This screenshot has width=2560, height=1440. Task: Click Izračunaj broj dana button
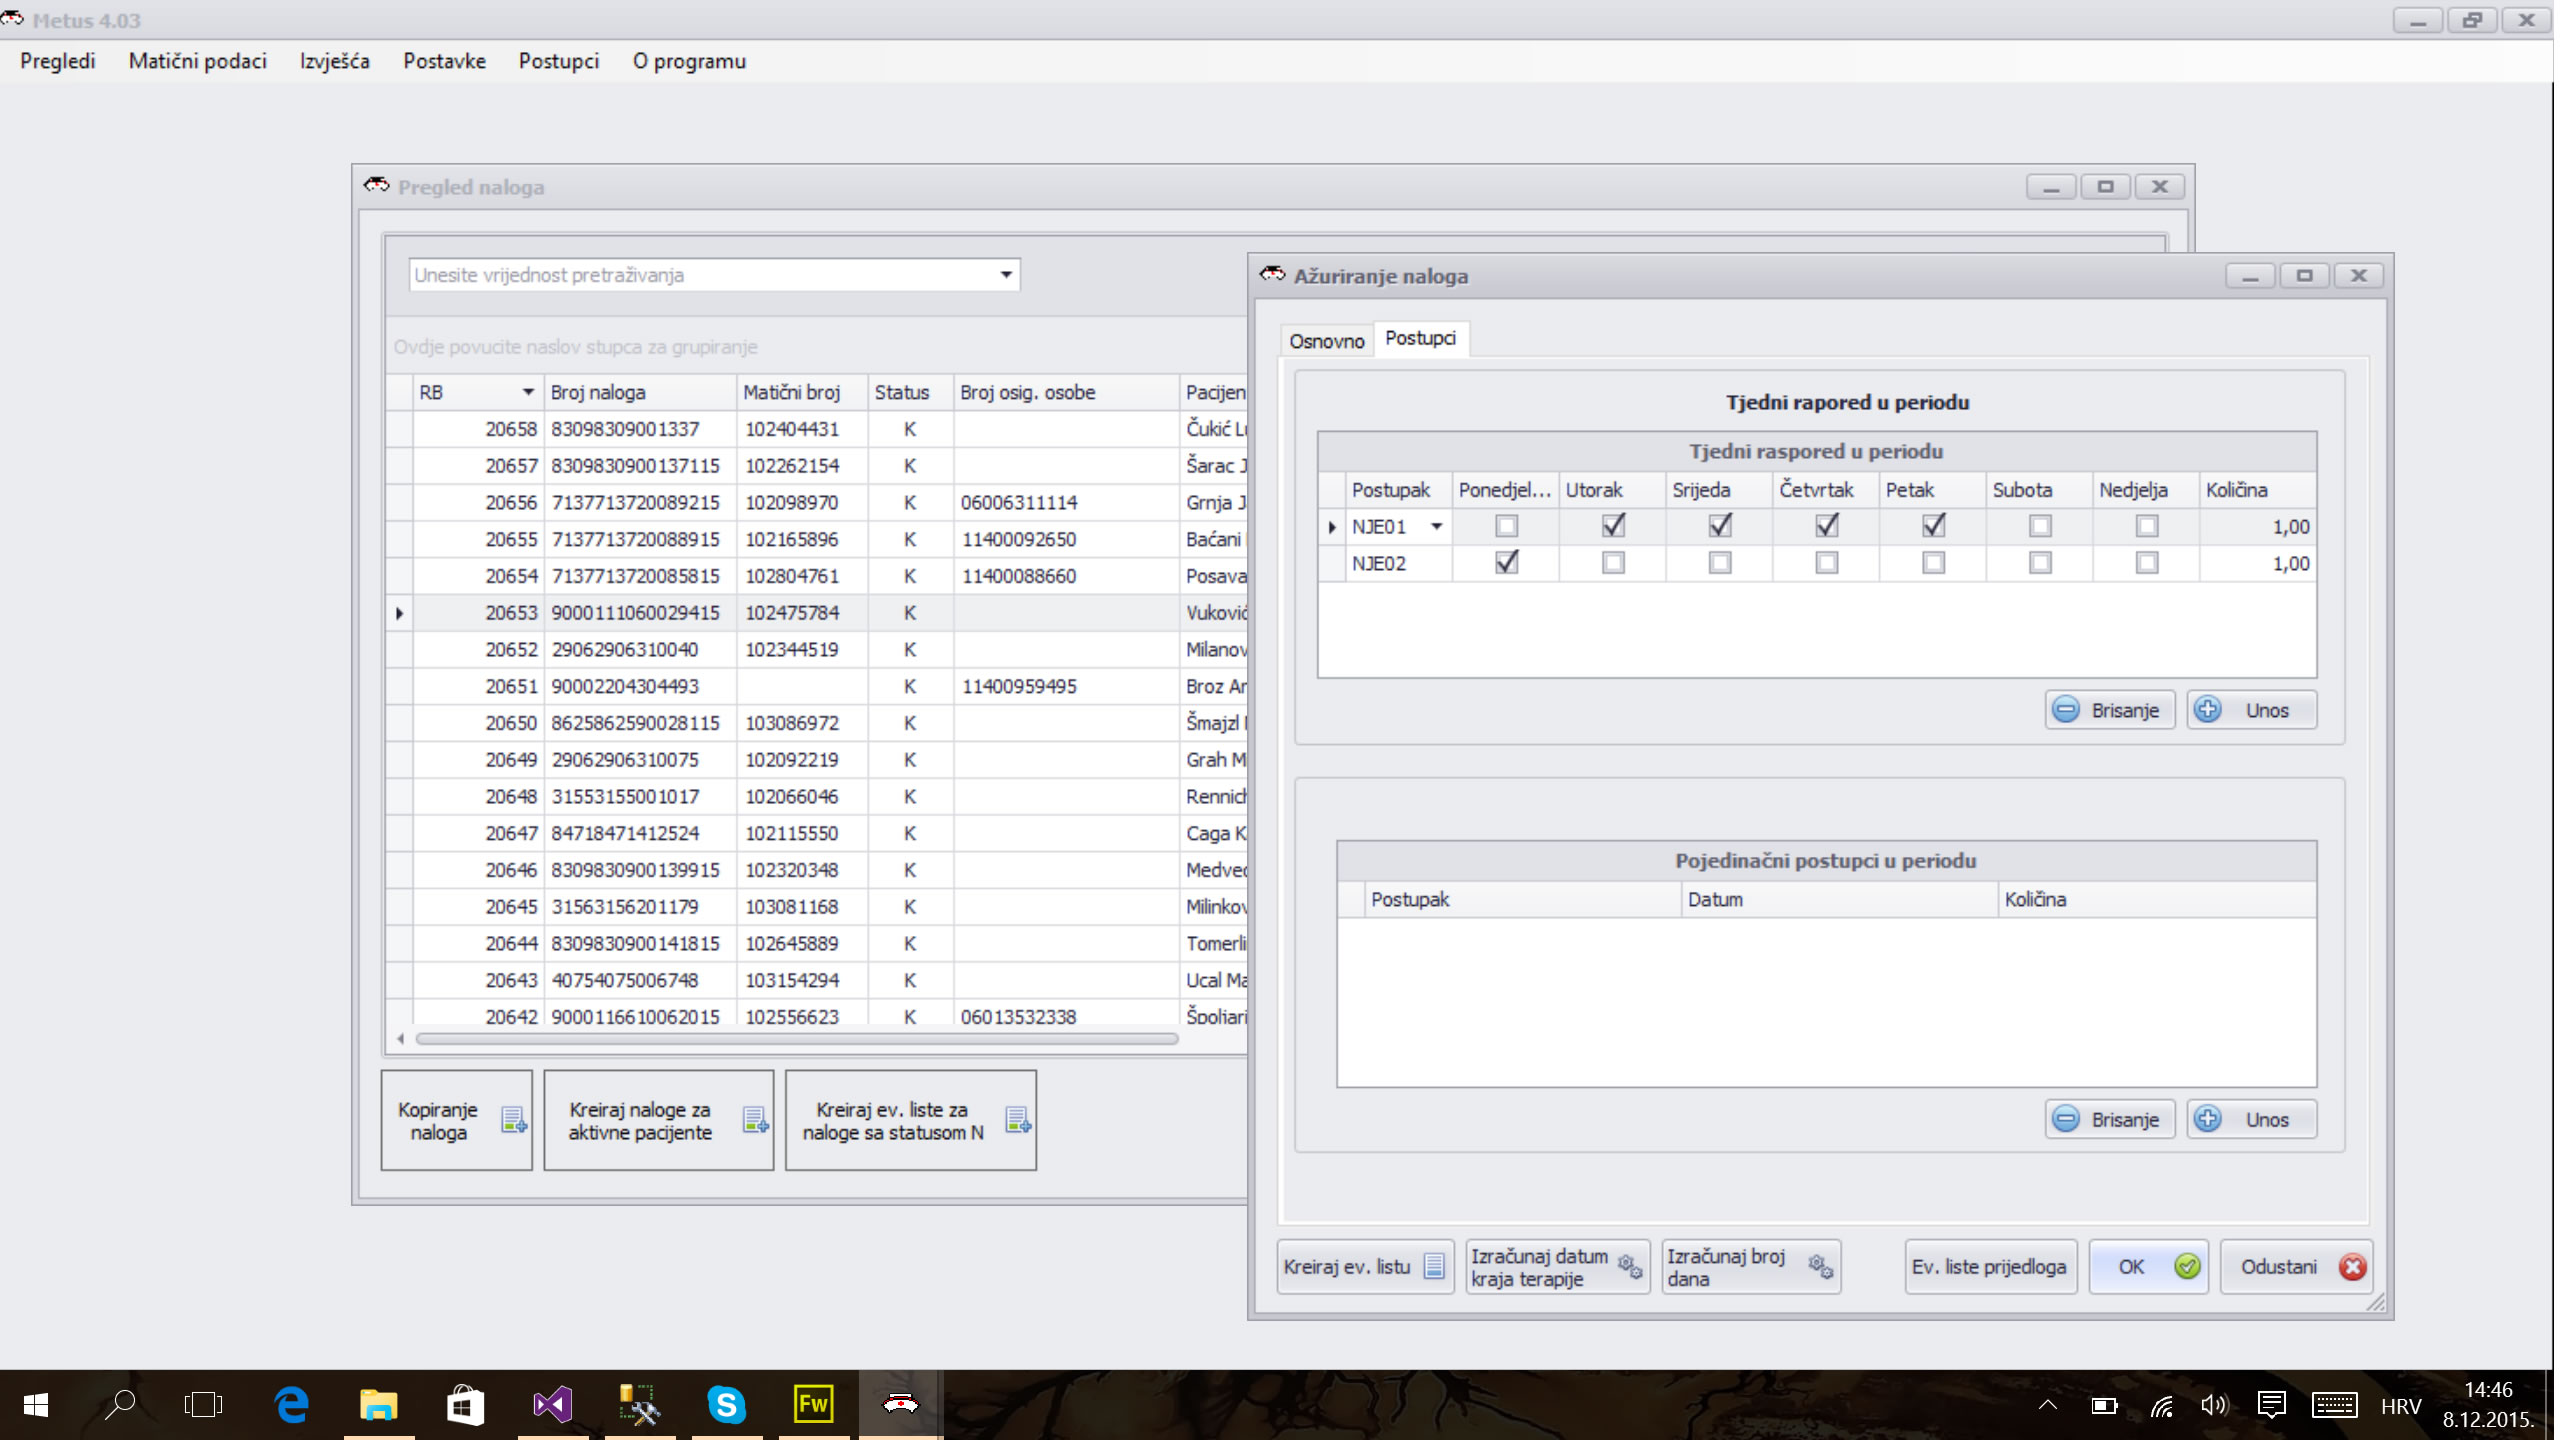pyautogui.click(x=1751, y=1267)
